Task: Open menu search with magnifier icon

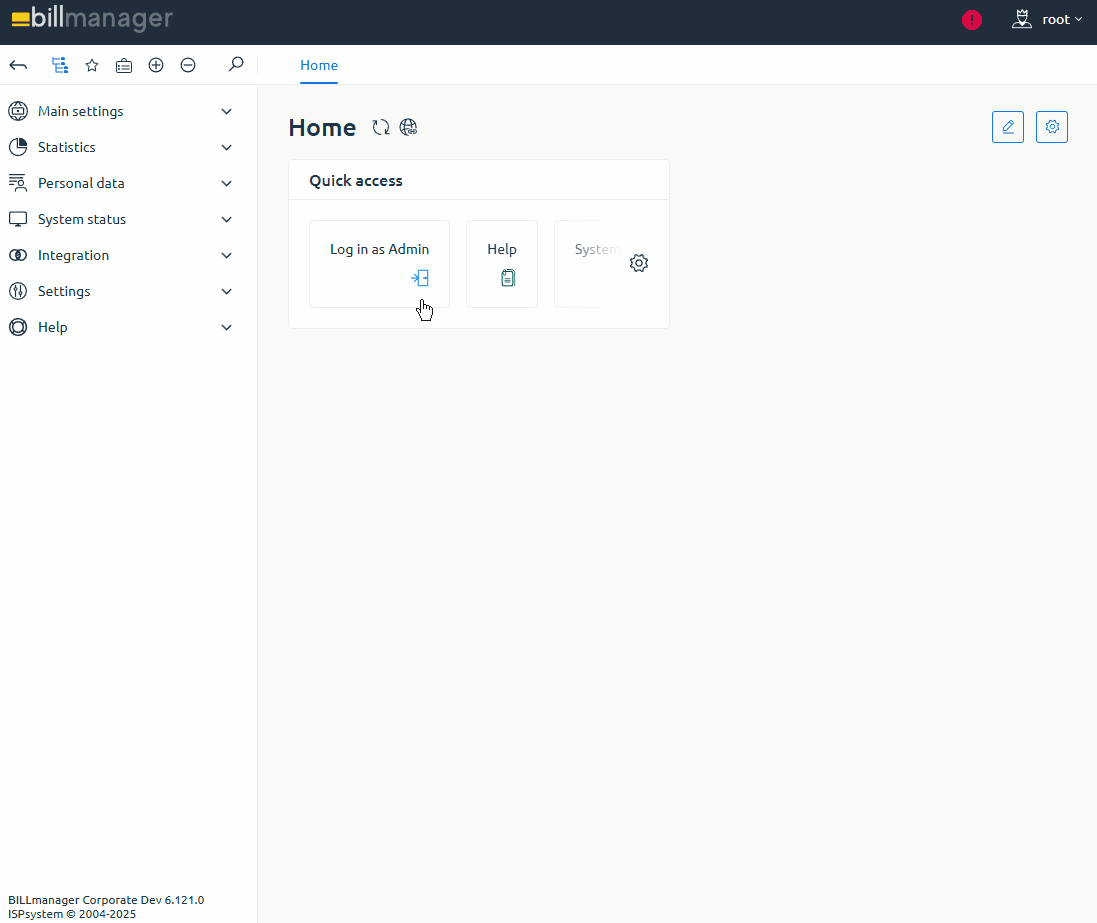Action: [x=236, y=65]
